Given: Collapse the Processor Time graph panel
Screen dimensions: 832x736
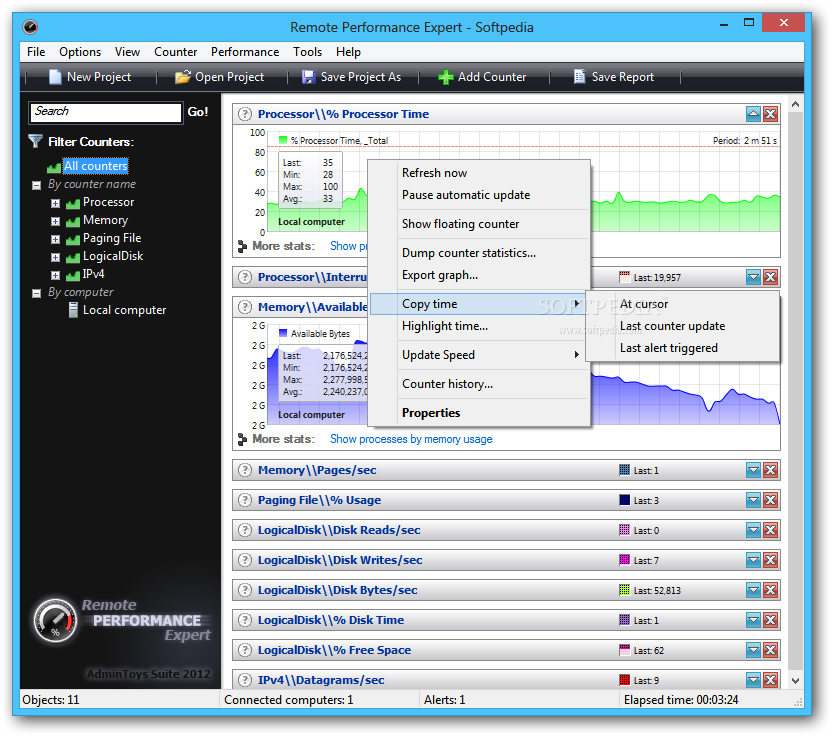Looking at the screenshot, I should click(753, 114).
